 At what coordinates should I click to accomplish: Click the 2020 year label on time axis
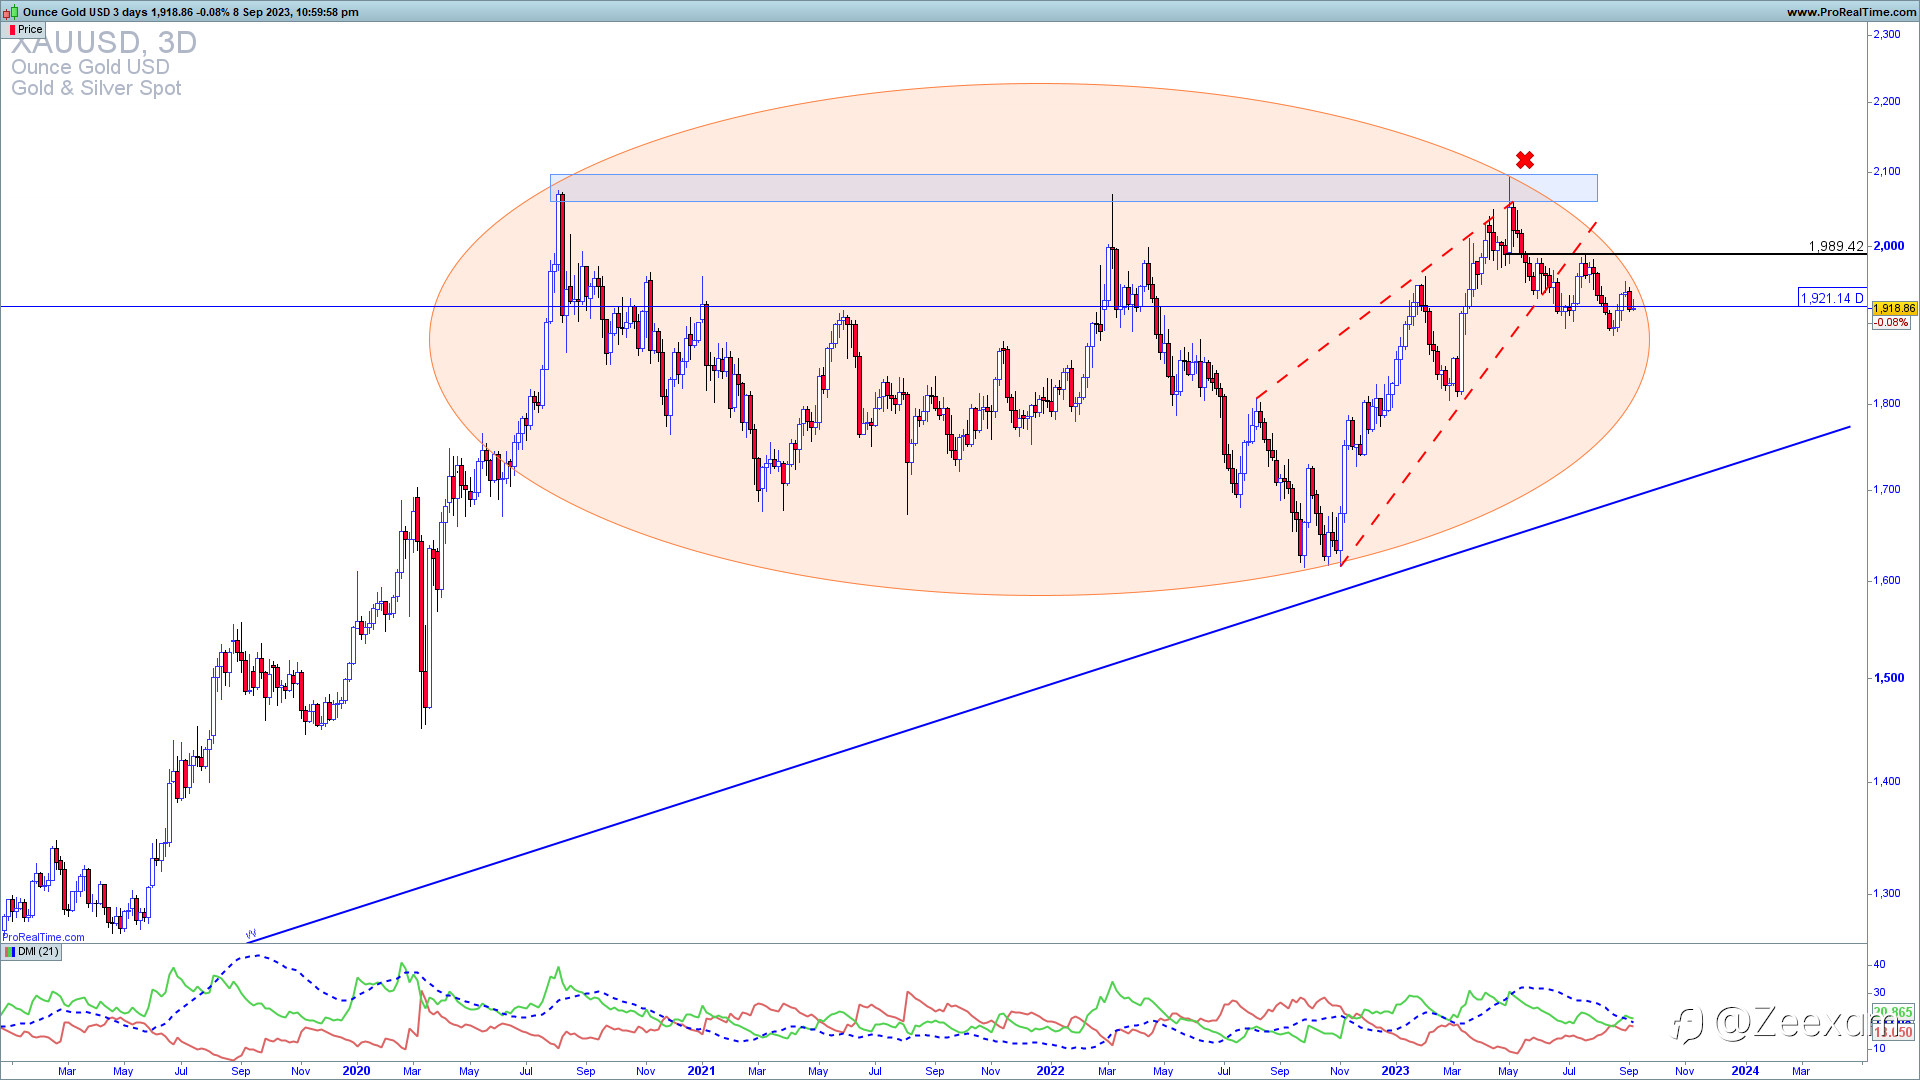[x=356, y=1070]
